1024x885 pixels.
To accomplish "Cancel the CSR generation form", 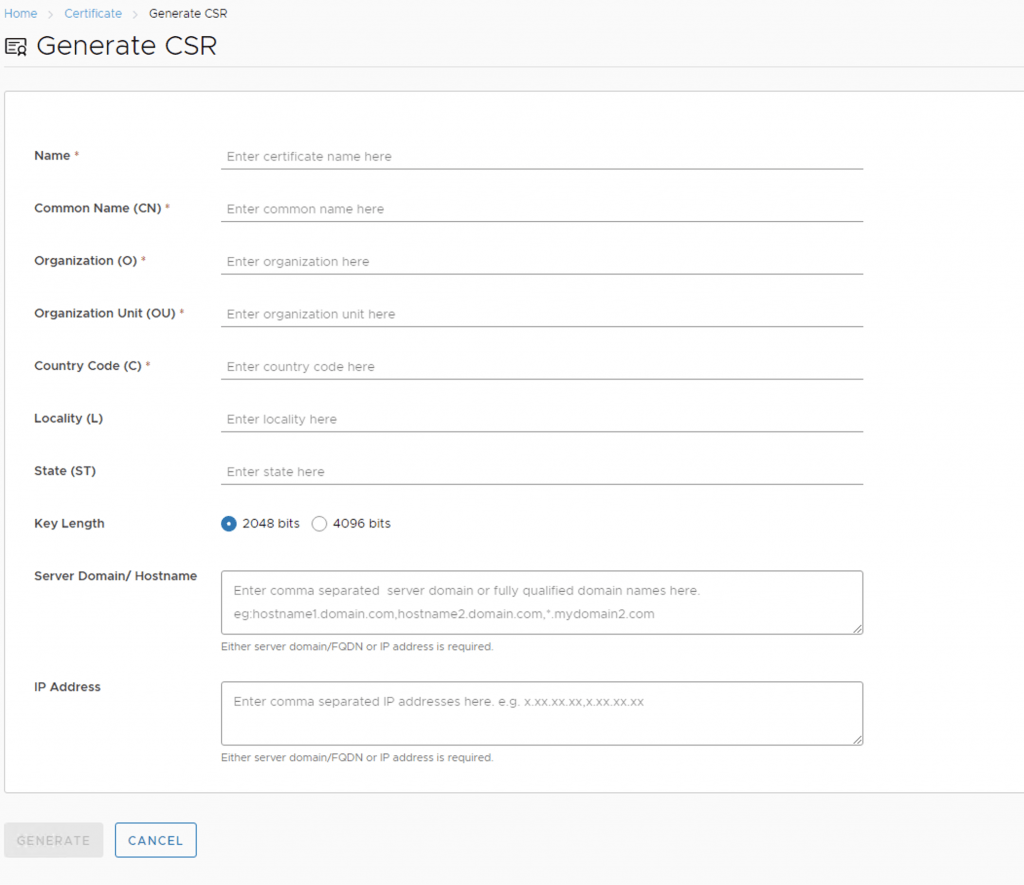I will point(155,840).
